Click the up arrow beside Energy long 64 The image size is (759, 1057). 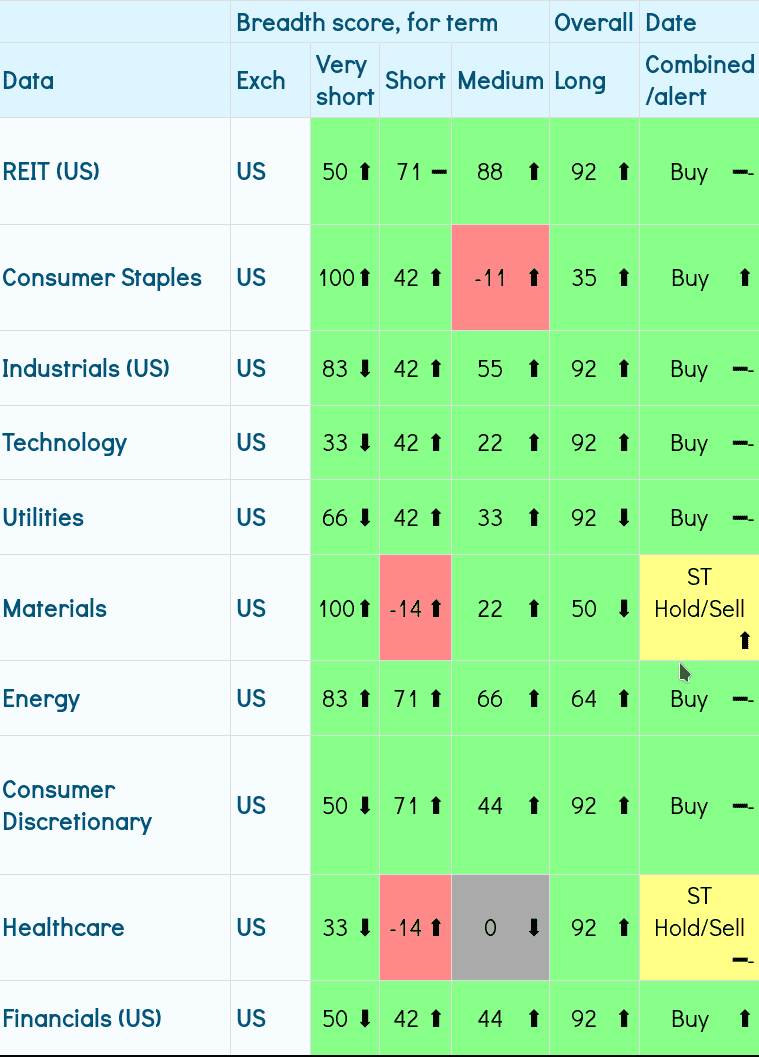click(x=624, y=699)
